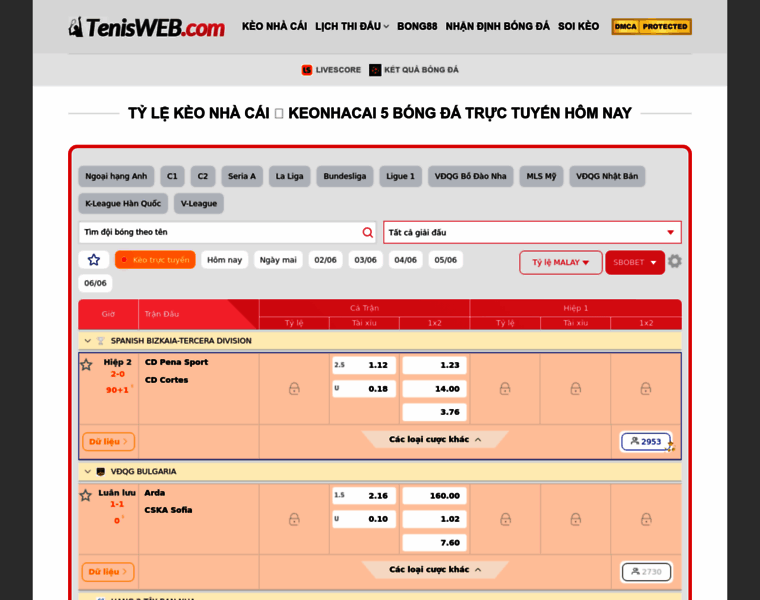Select 1x2 odds 3.76
The width and height of the screenshot is (760, 600).
(x=434, y=412)
